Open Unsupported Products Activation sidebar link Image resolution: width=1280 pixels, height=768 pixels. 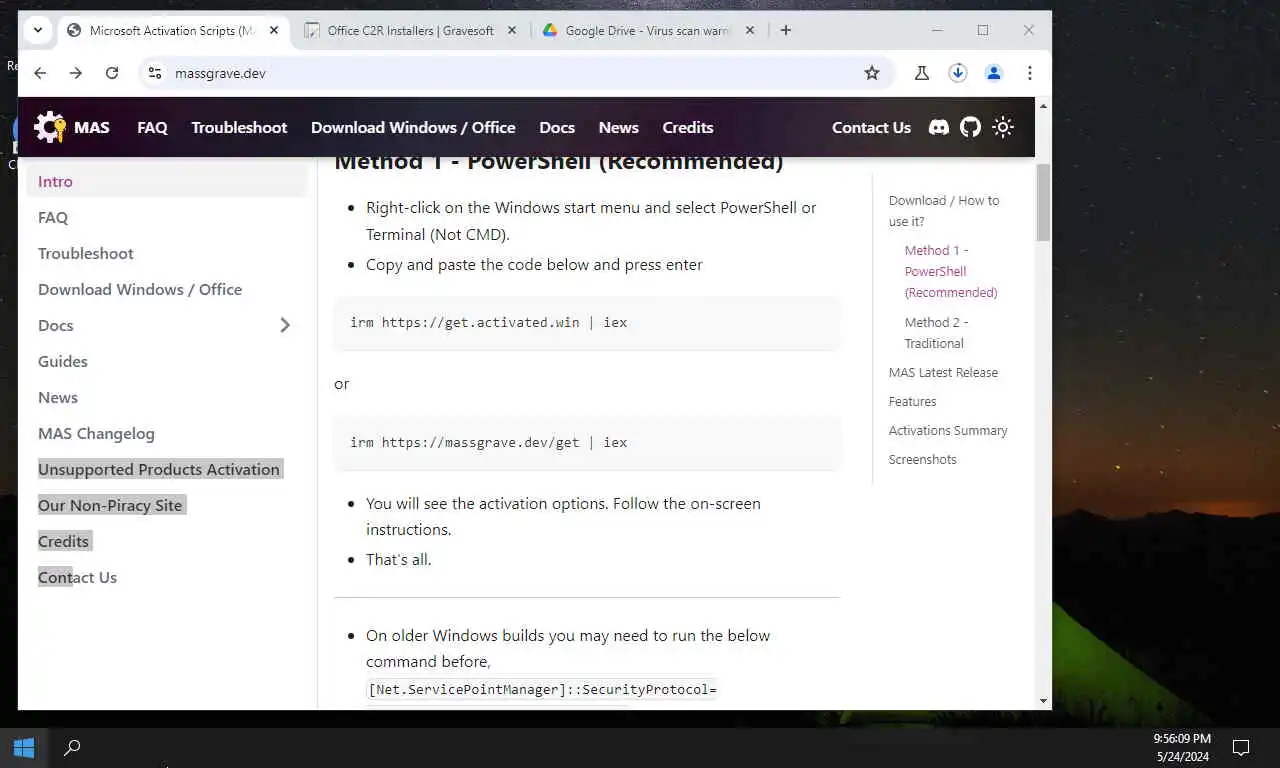click(x=159, y=469)
